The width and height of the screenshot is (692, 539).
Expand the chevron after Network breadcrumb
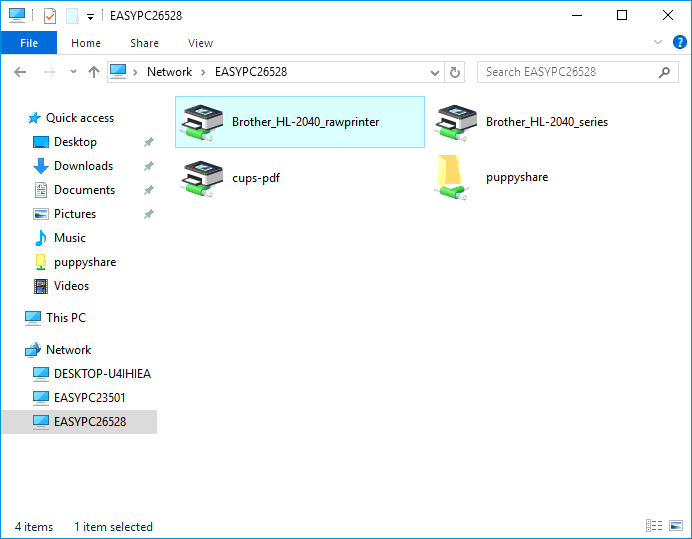click(x=203, y=72)
